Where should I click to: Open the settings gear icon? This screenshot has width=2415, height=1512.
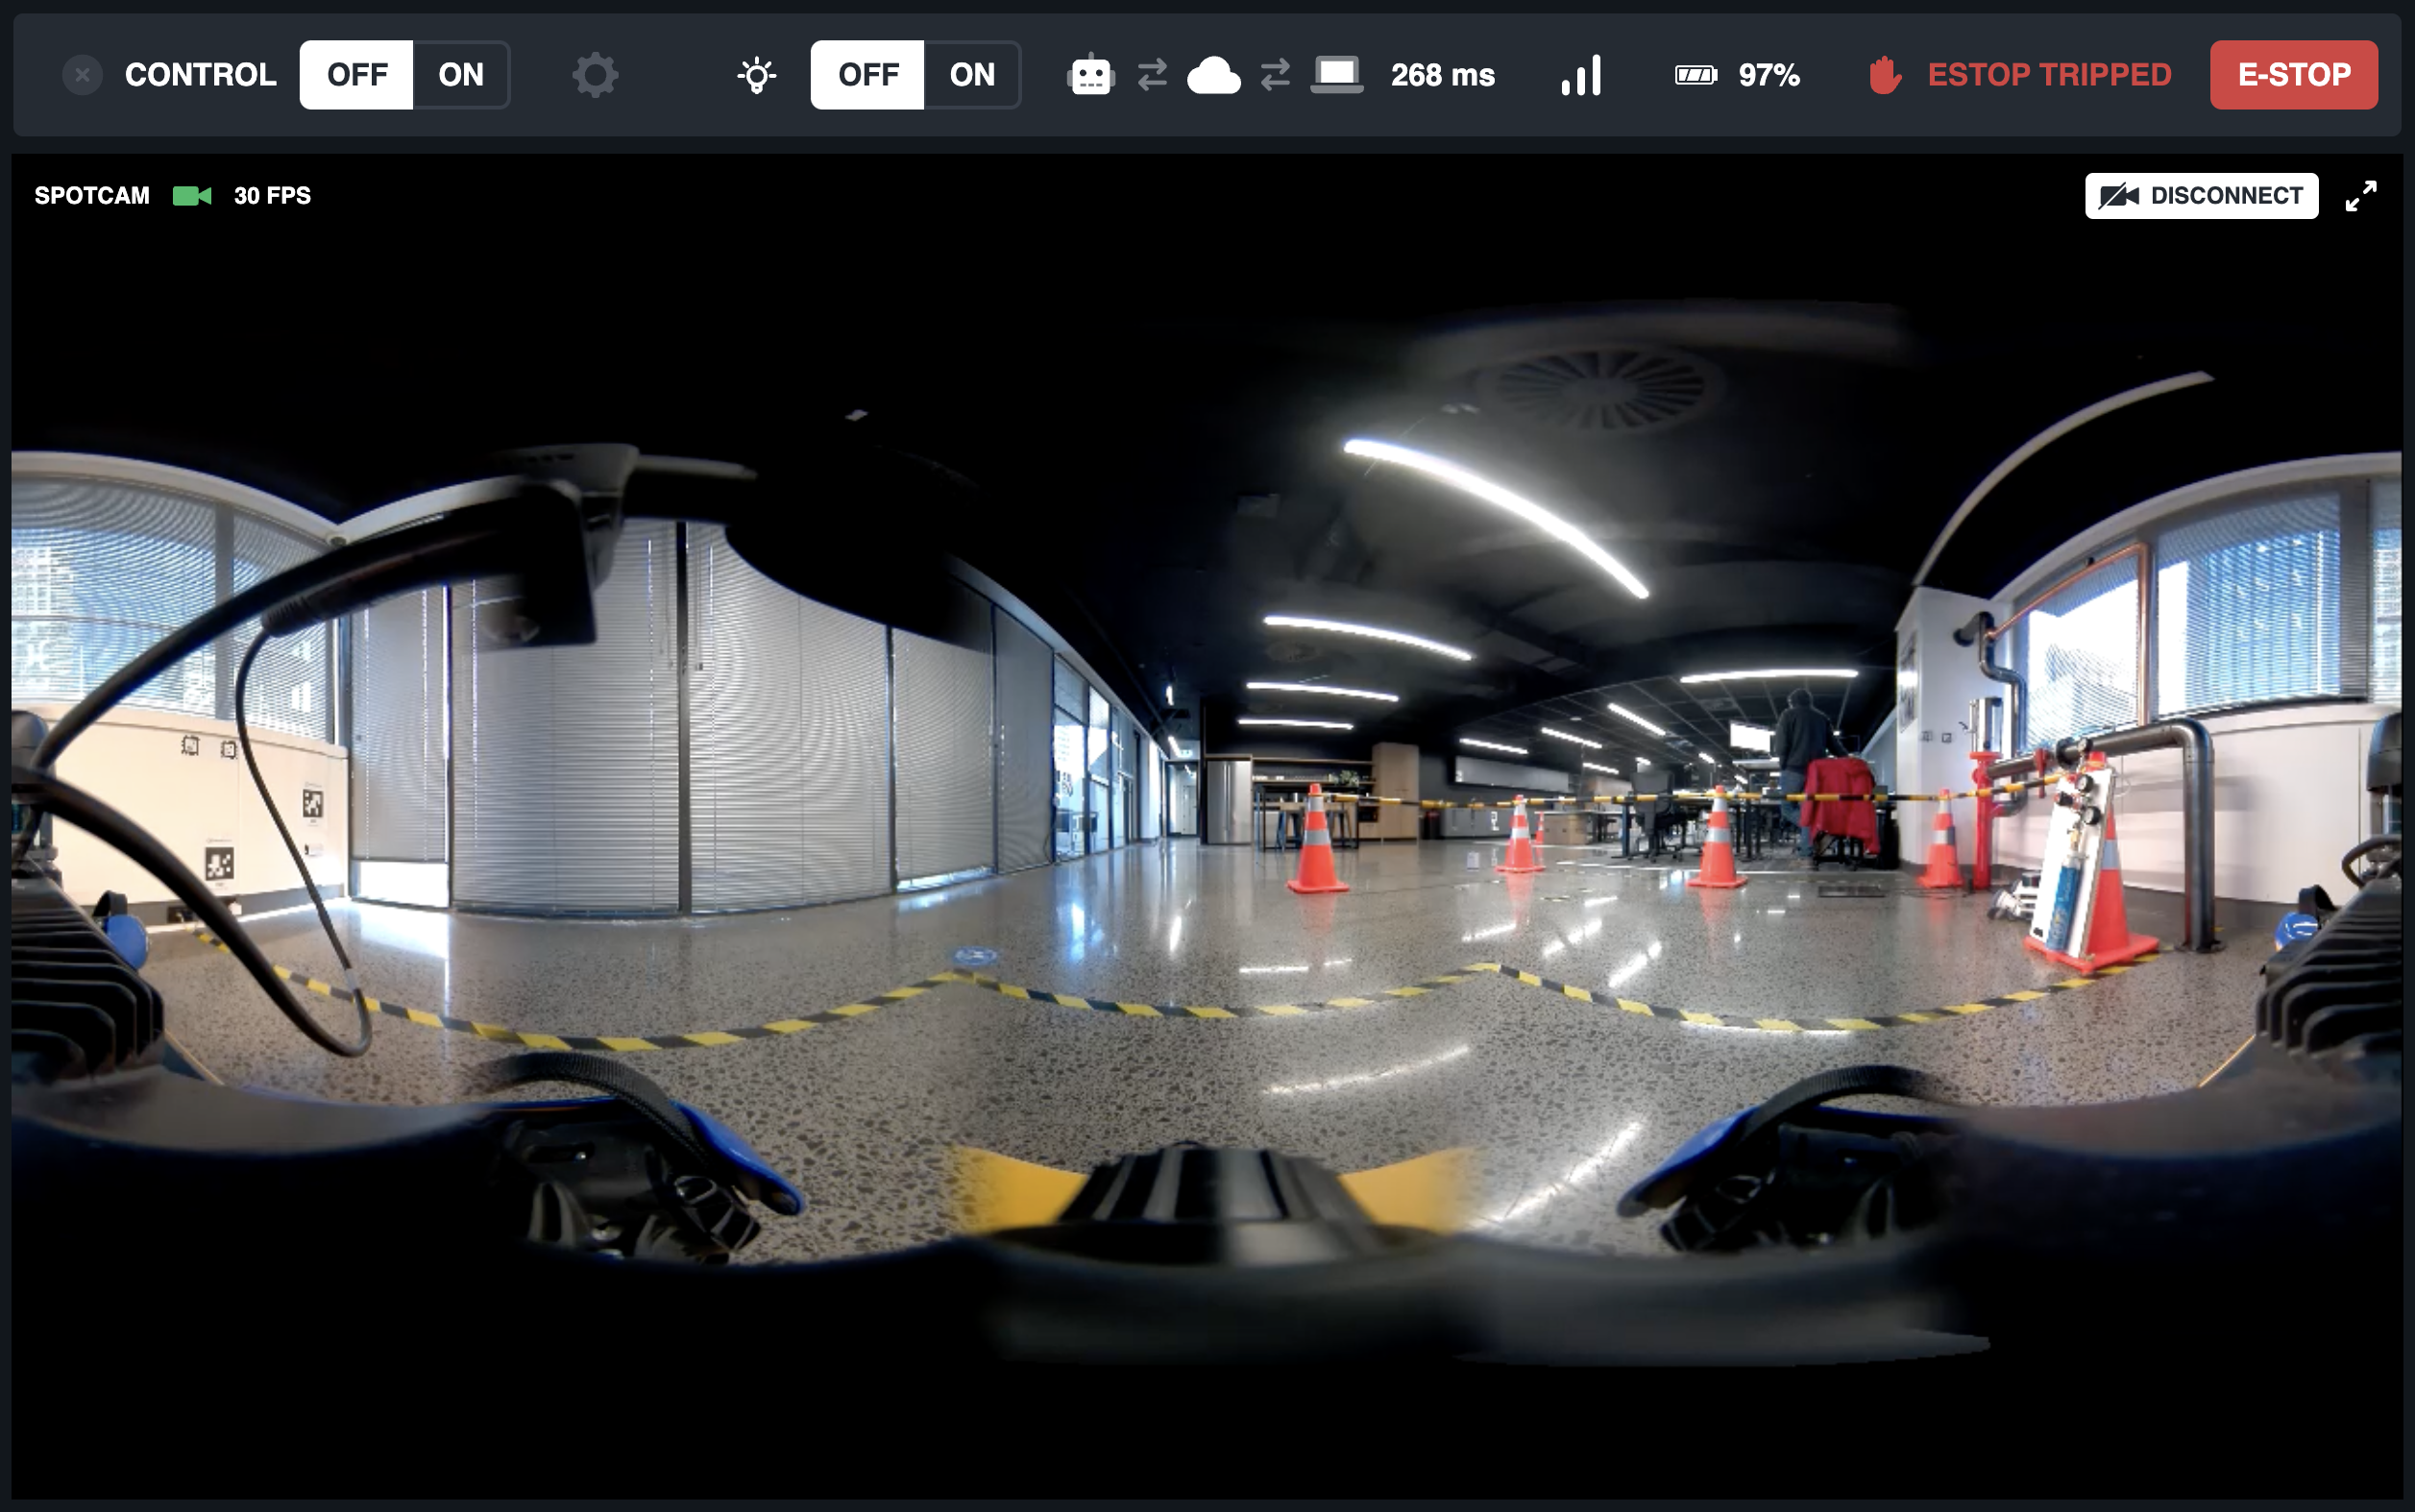click(x=595, y=75)
